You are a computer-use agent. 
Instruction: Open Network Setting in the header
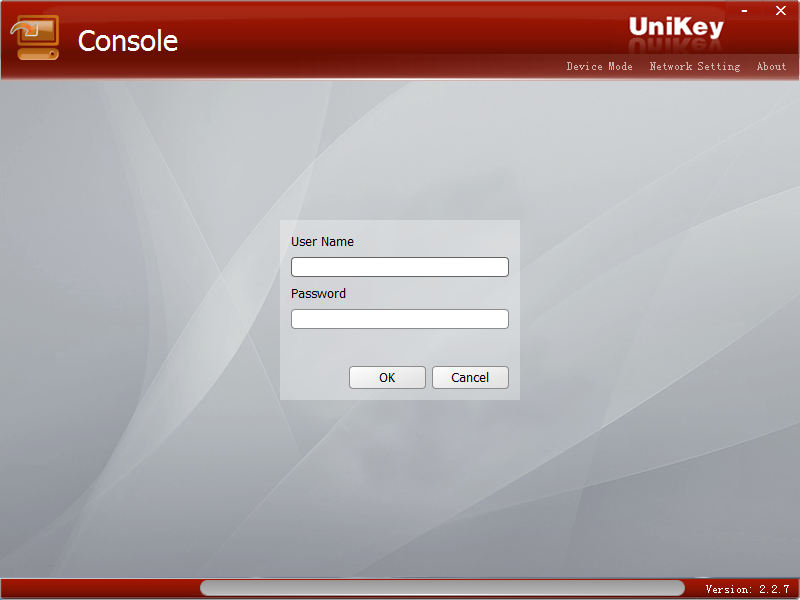694,66
